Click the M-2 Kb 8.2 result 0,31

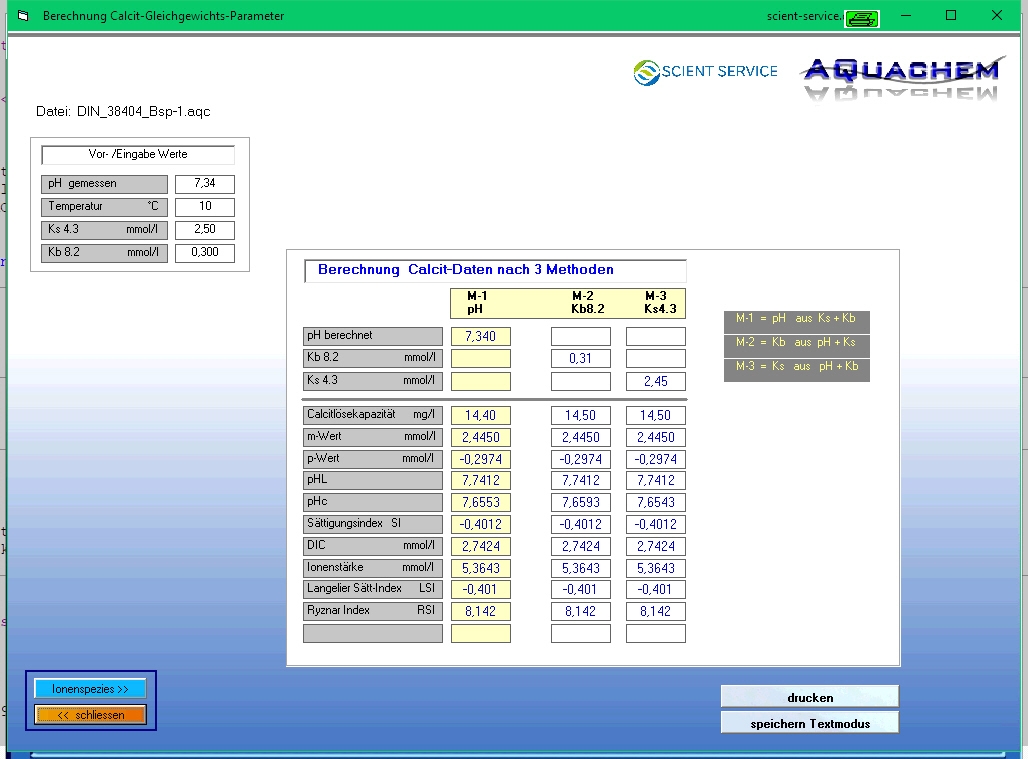click(x=580, y=359)
